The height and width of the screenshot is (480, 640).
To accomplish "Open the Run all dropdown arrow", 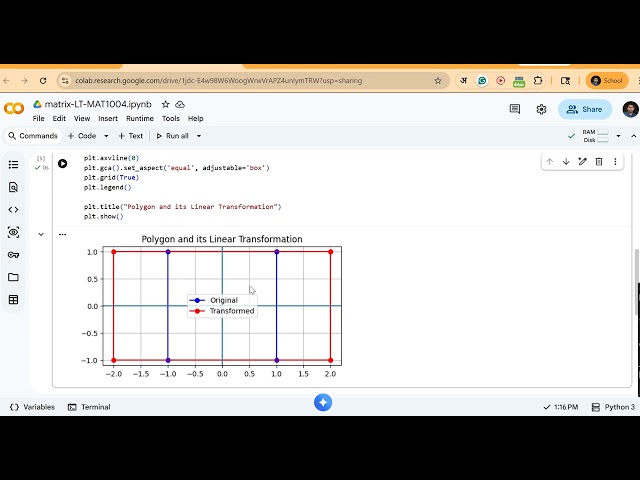I will [x=199, y=136].
